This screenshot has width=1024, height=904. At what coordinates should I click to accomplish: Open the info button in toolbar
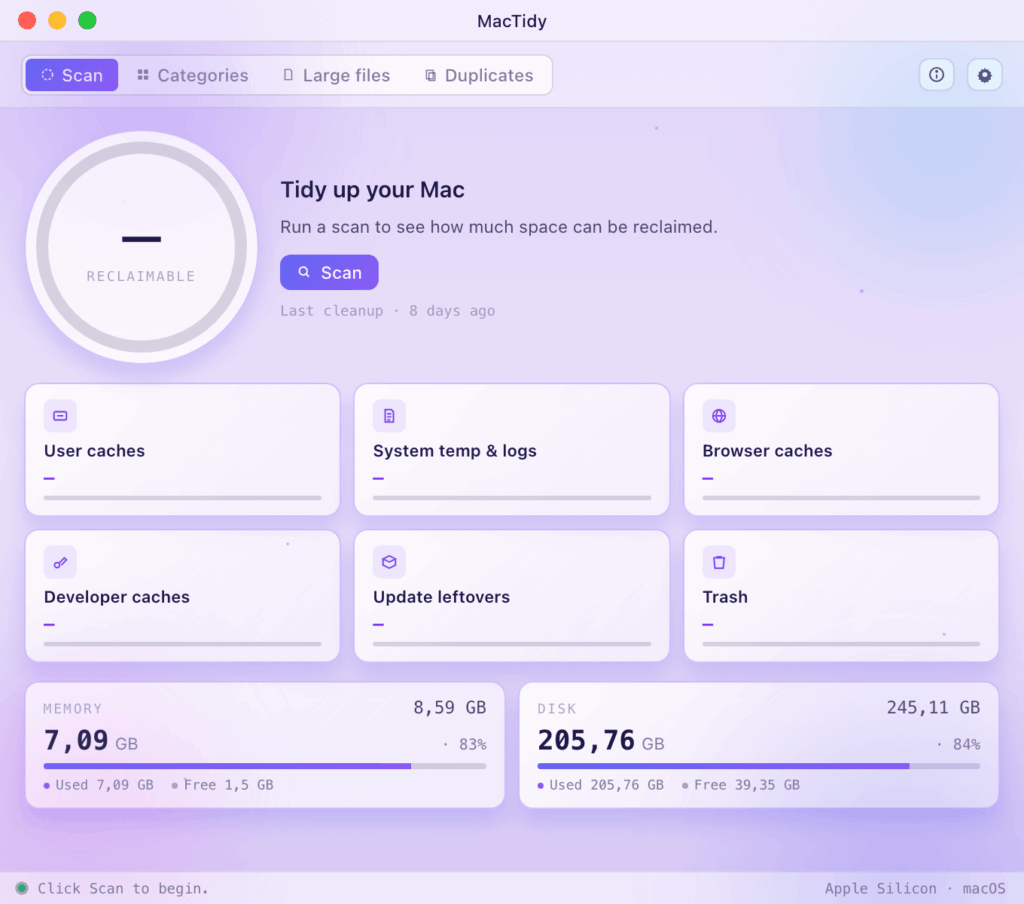point(936,75)
